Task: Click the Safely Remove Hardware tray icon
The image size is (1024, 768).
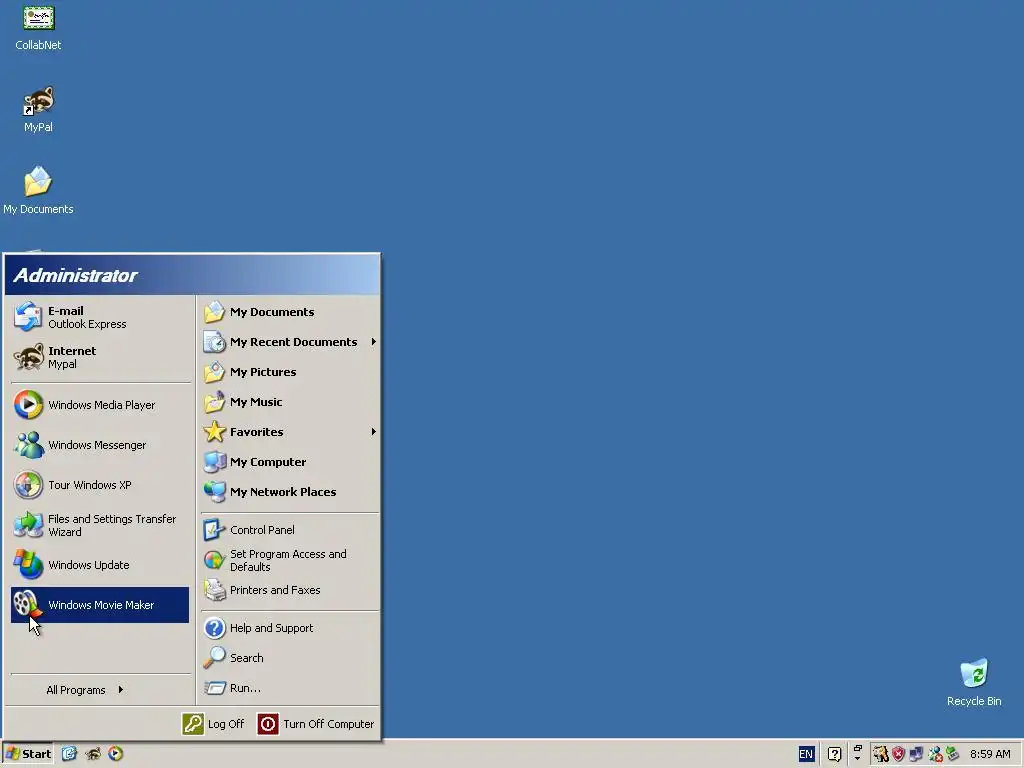Action: coord(953,754)
